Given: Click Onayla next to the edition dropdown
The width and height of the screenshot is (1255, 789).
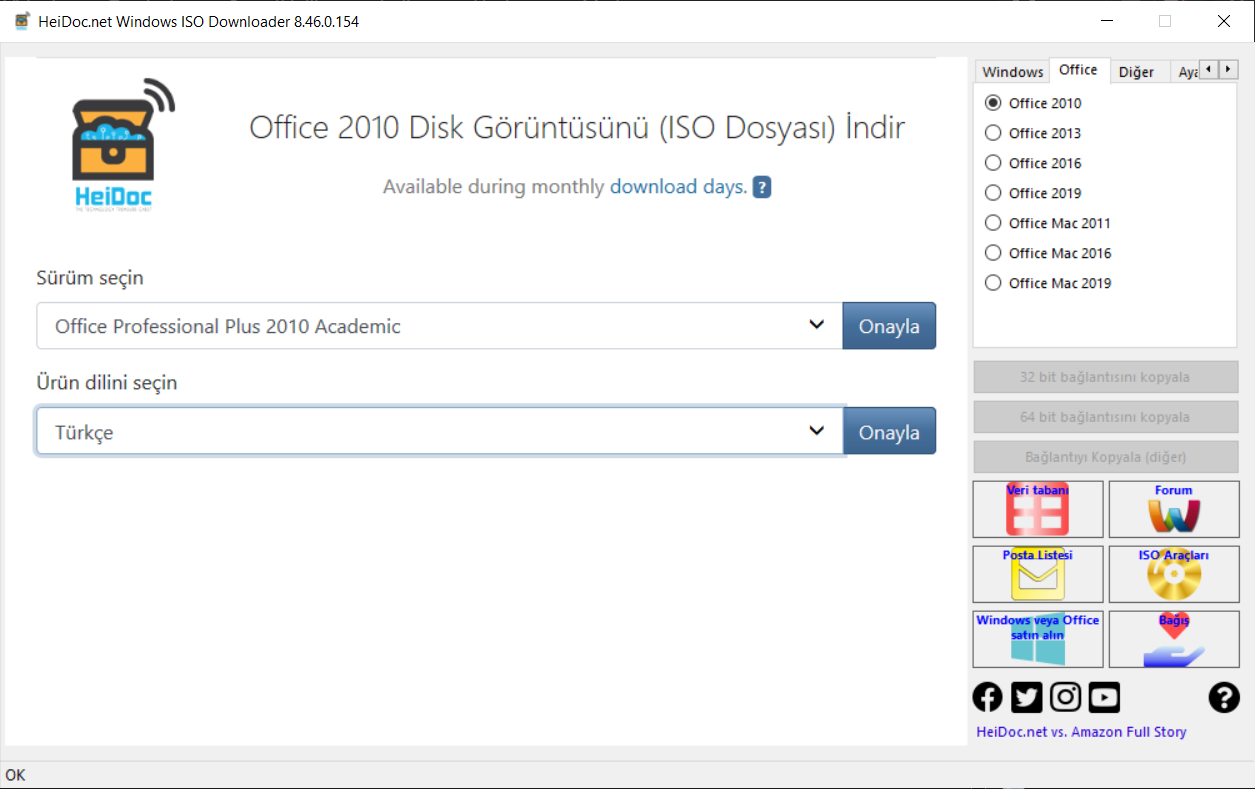Looking at the screenshot, I should [889, 326].
